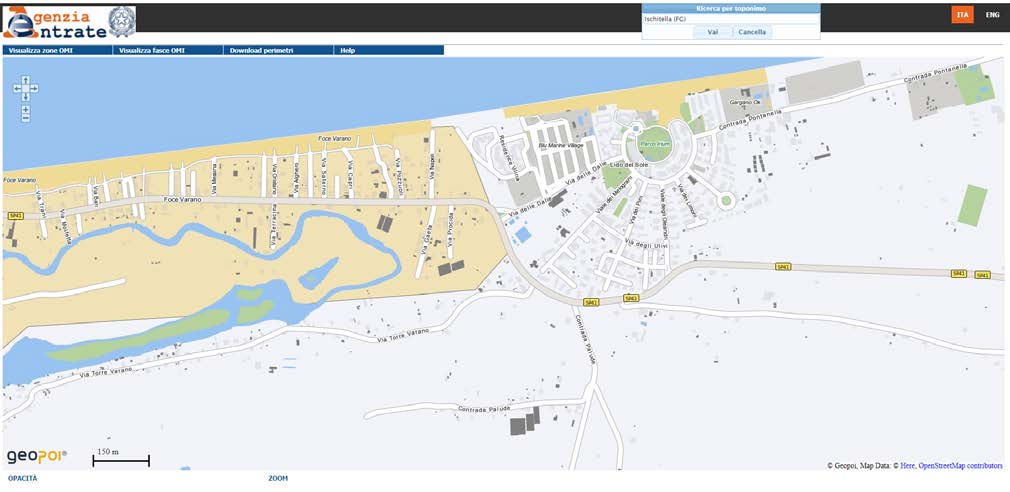Pan the map right with arrow
The width and height of the screenshot is (1010, 492).
pyautogui.click(x=34, y=88)
